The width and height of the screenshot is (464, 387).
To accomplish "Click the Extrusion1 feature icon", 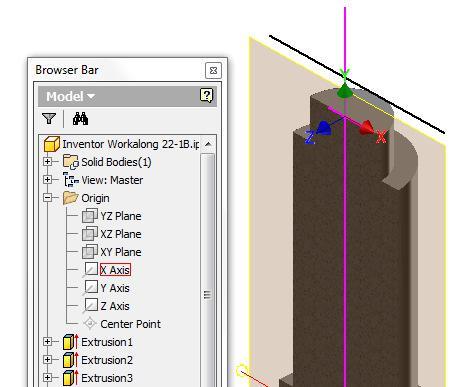I will 71,342.
